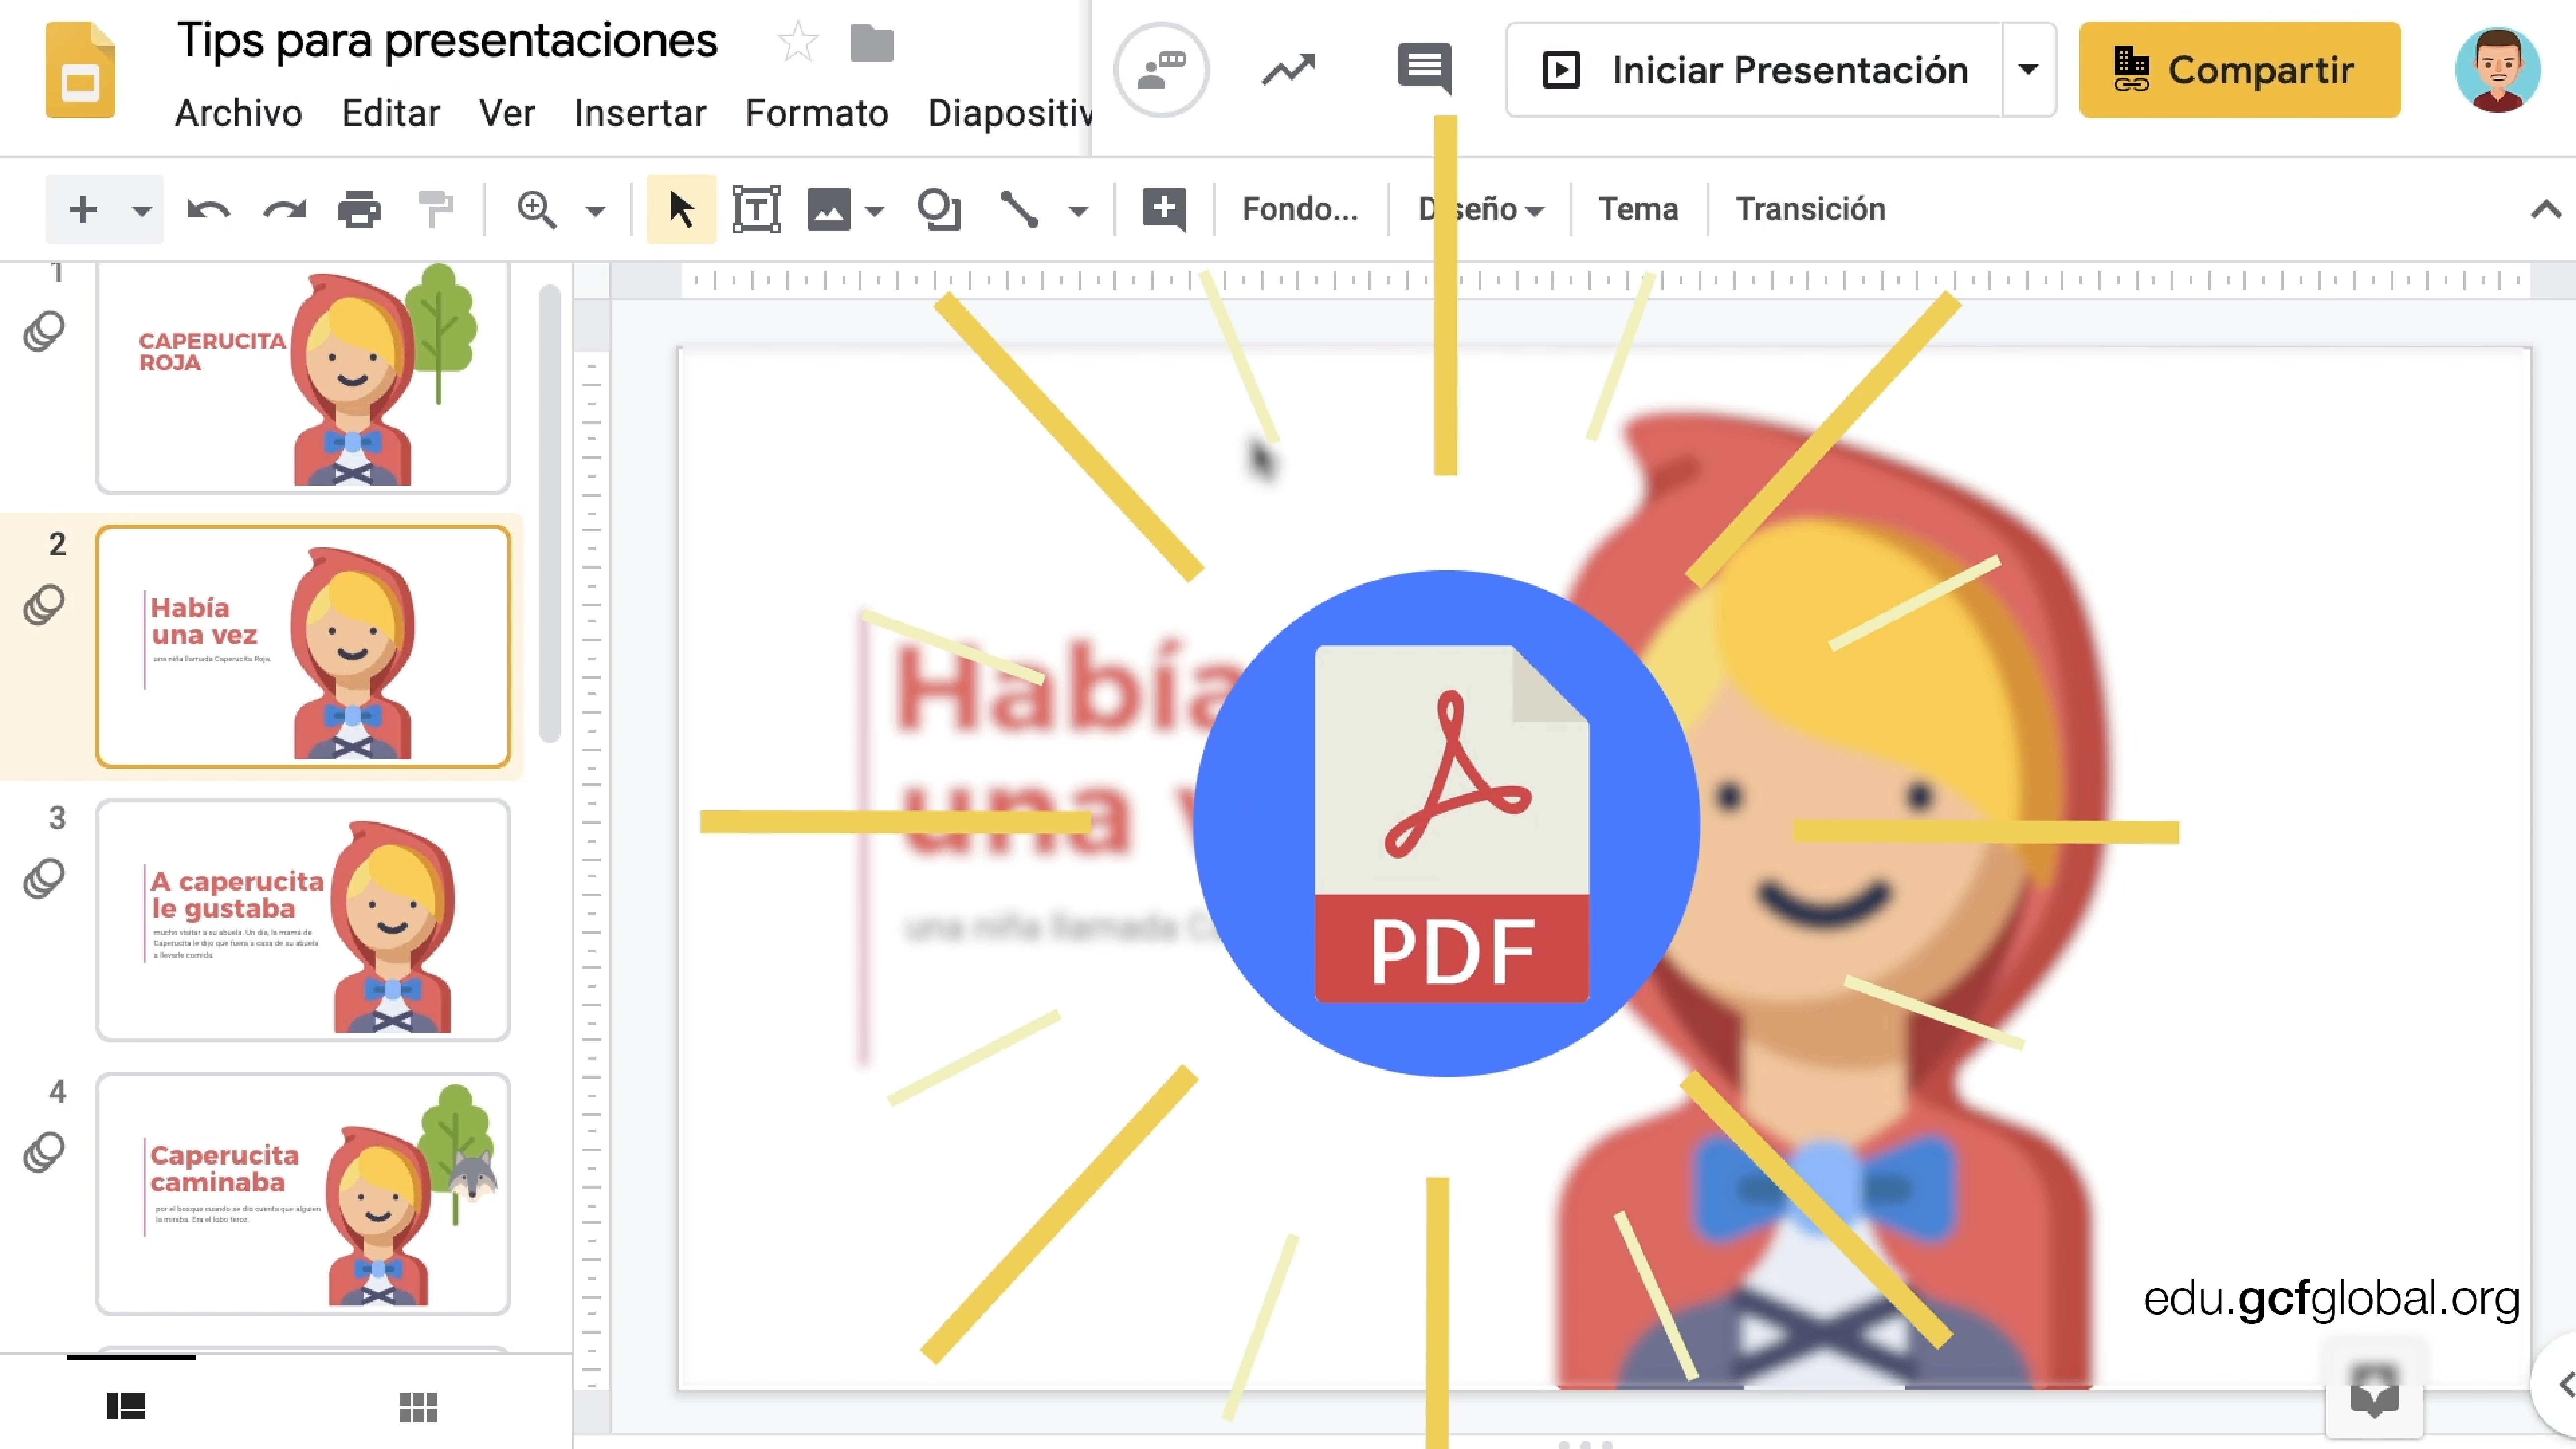Select slide 1 thumbnail Caperucita Roja
The height and width of the screenshot is (1449, 2576).
tap(303, 378)
